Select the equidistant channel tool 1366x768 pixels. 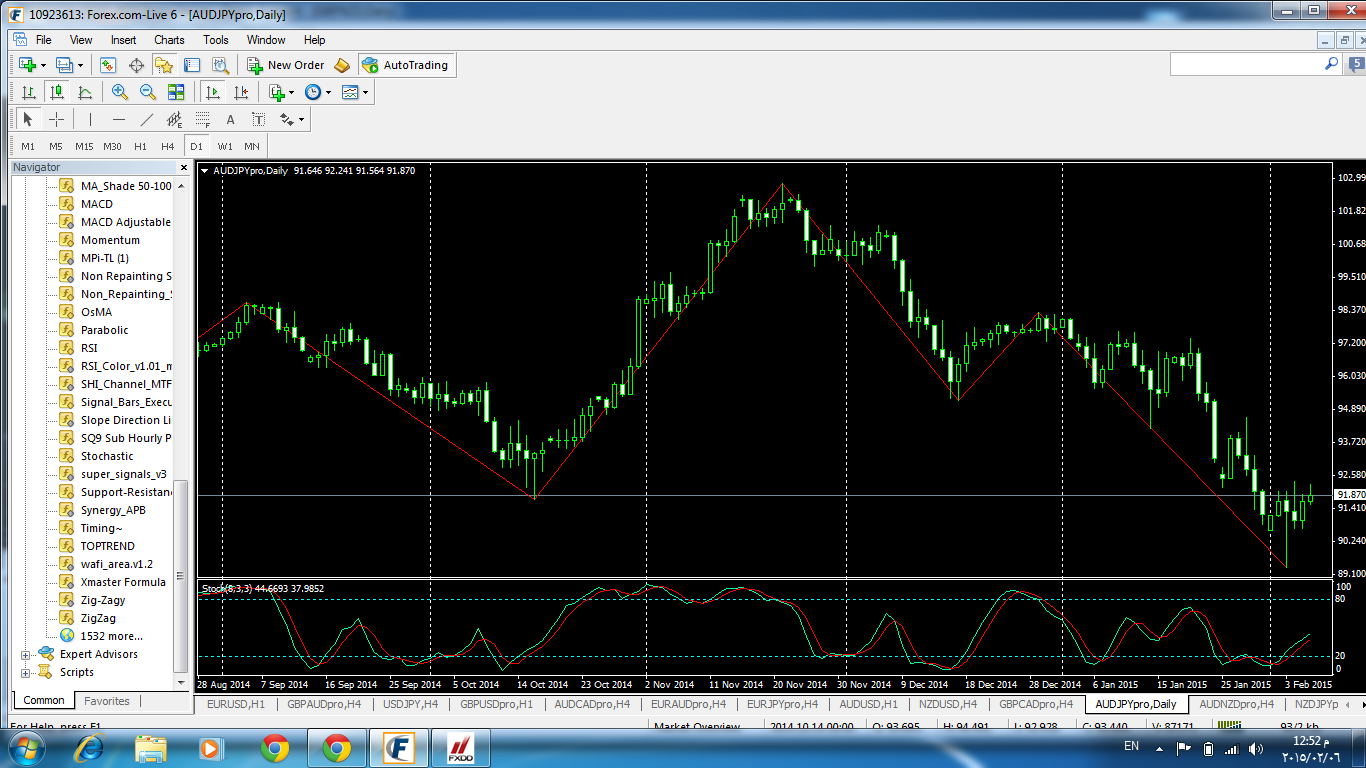[175, 119]
